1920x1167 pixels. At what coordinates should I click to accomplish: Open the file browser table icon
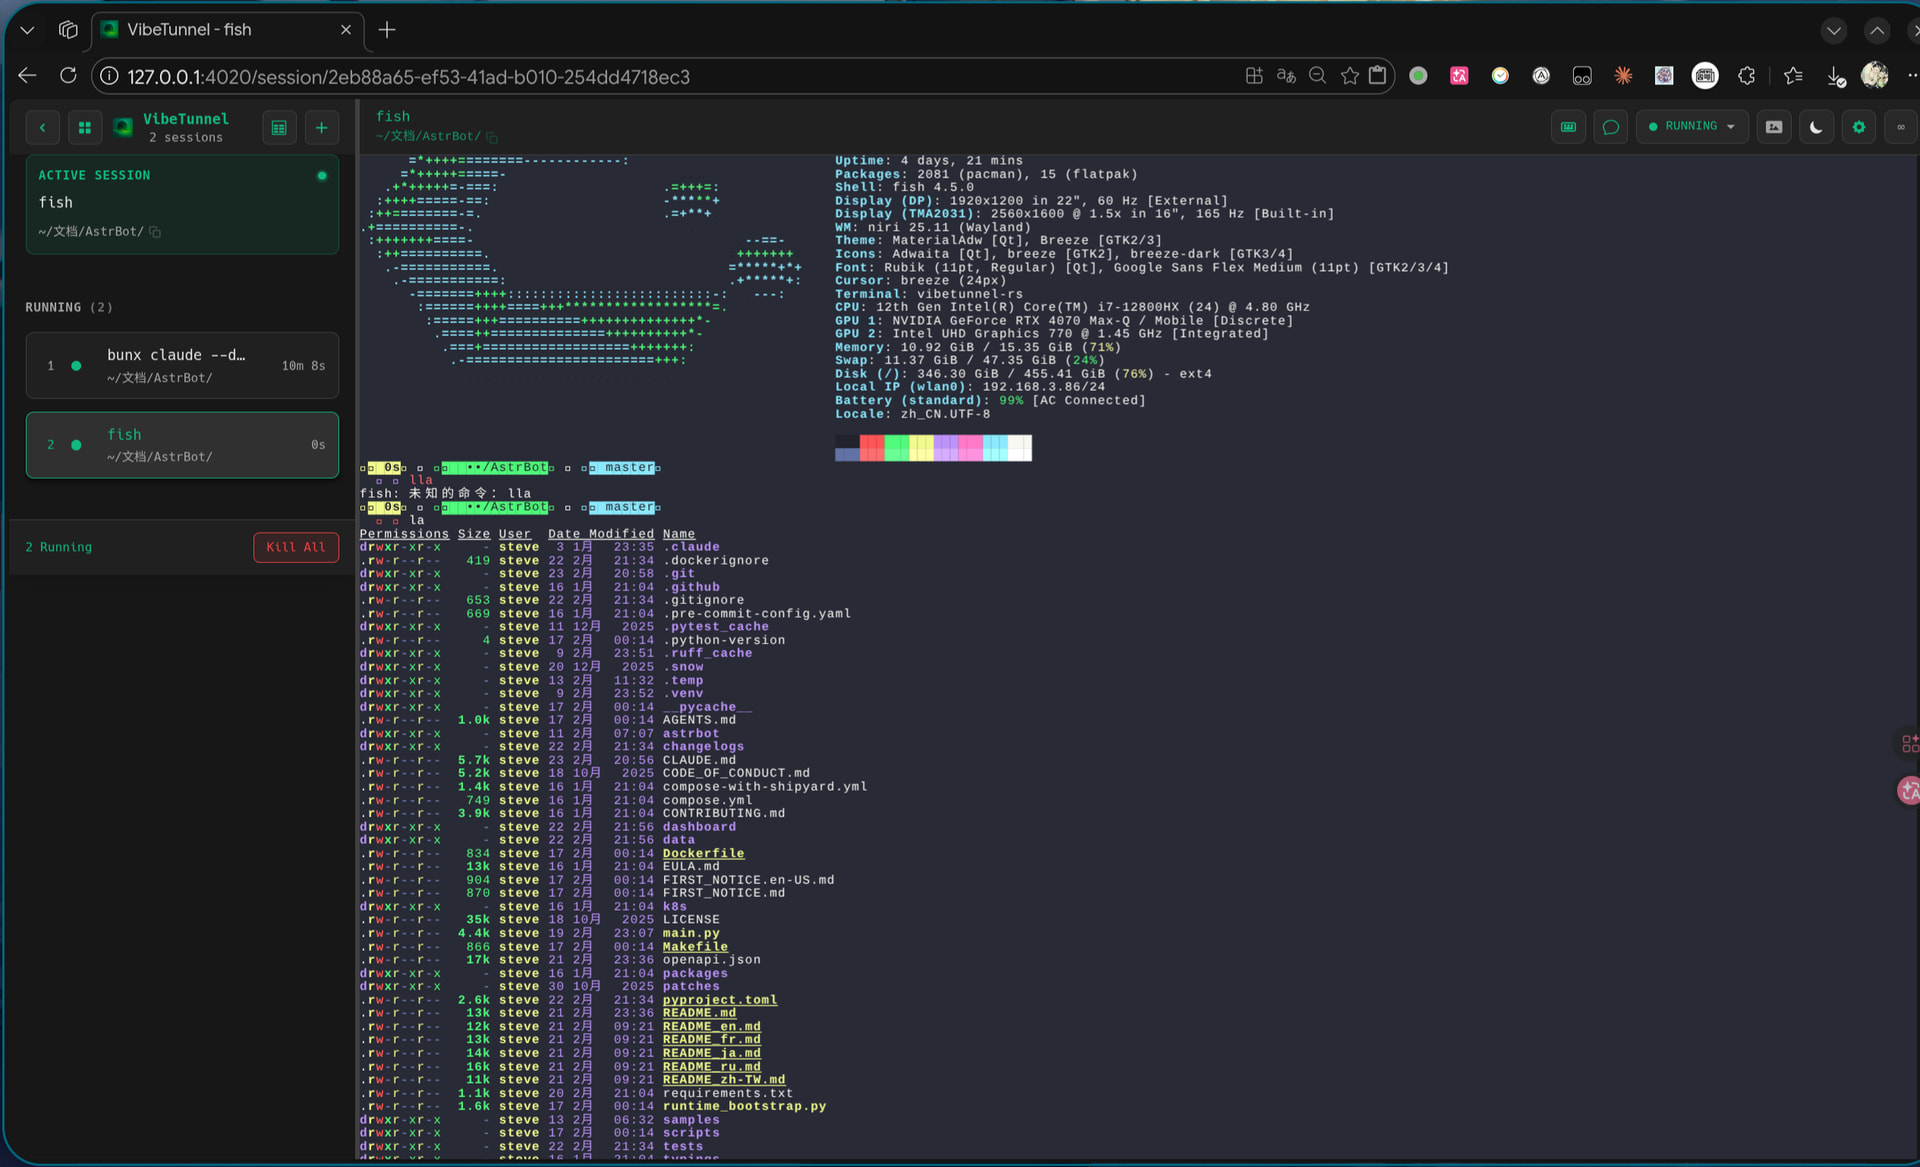pos(279,127)
